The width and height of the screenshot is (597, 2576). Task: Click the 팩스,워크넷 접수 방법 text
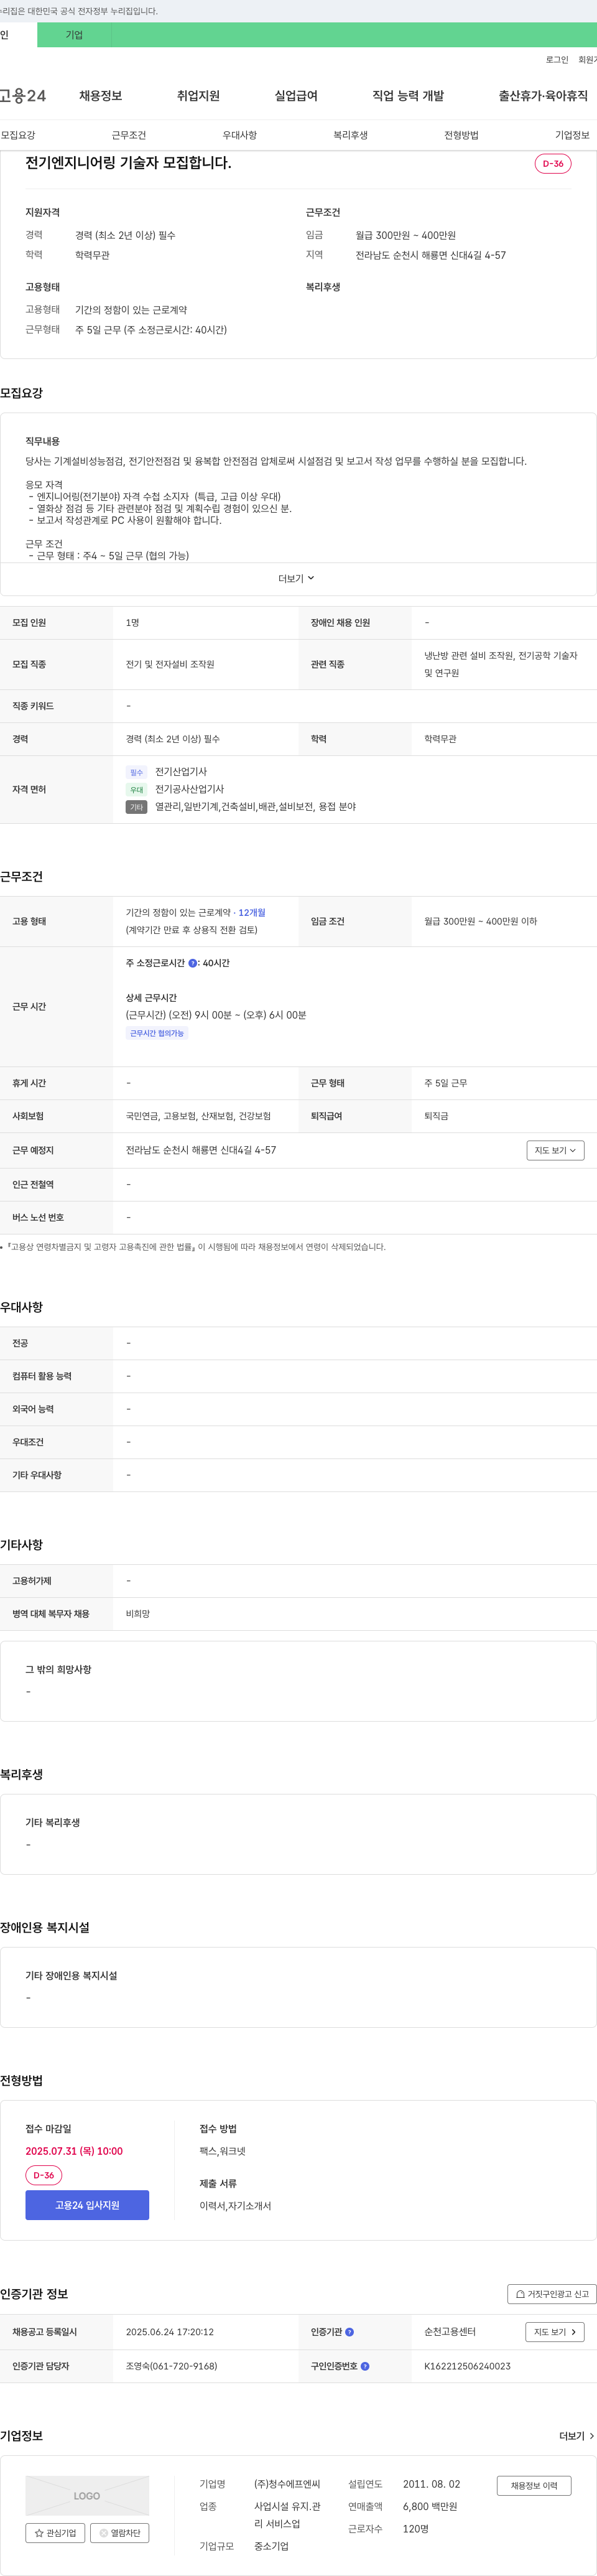(222, 2151)
